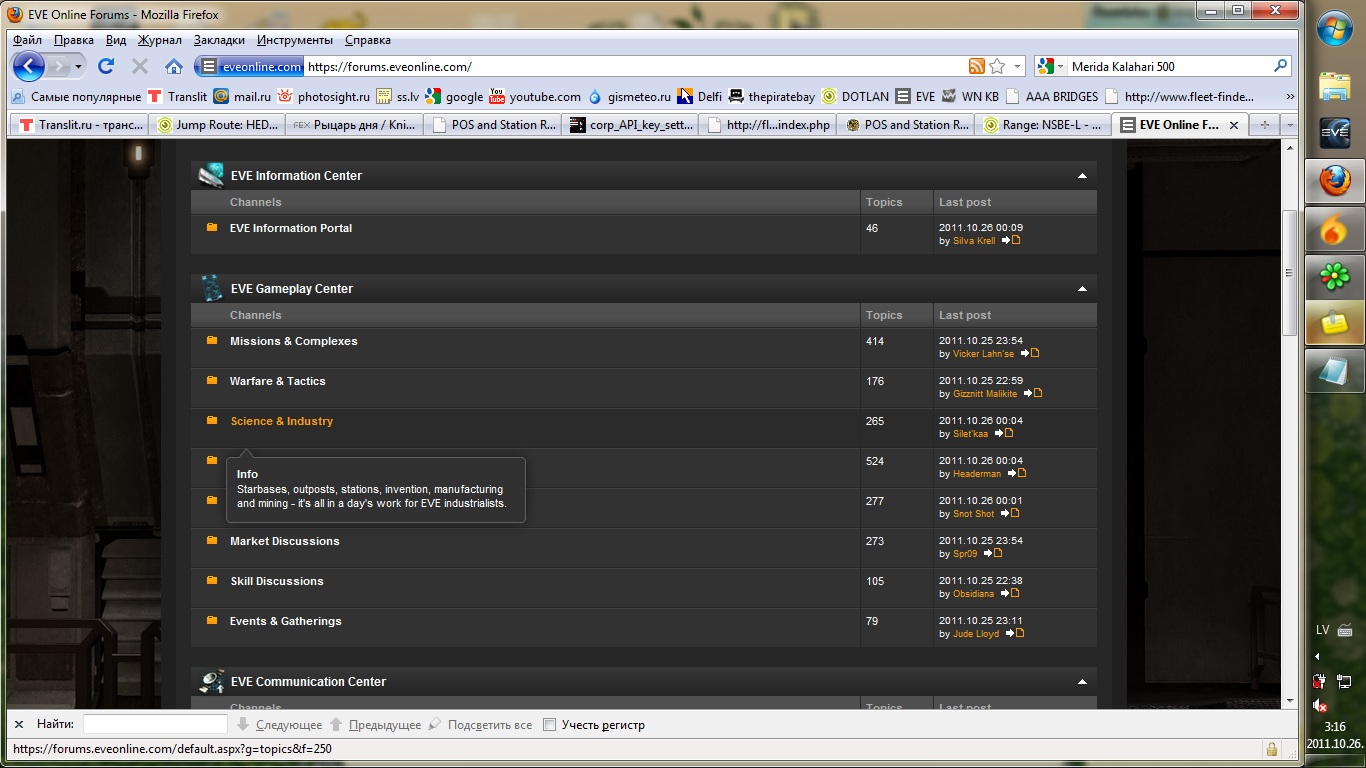Collapse the EVE Communication Center section
Screen dimensions: 1366x768
1082,682
